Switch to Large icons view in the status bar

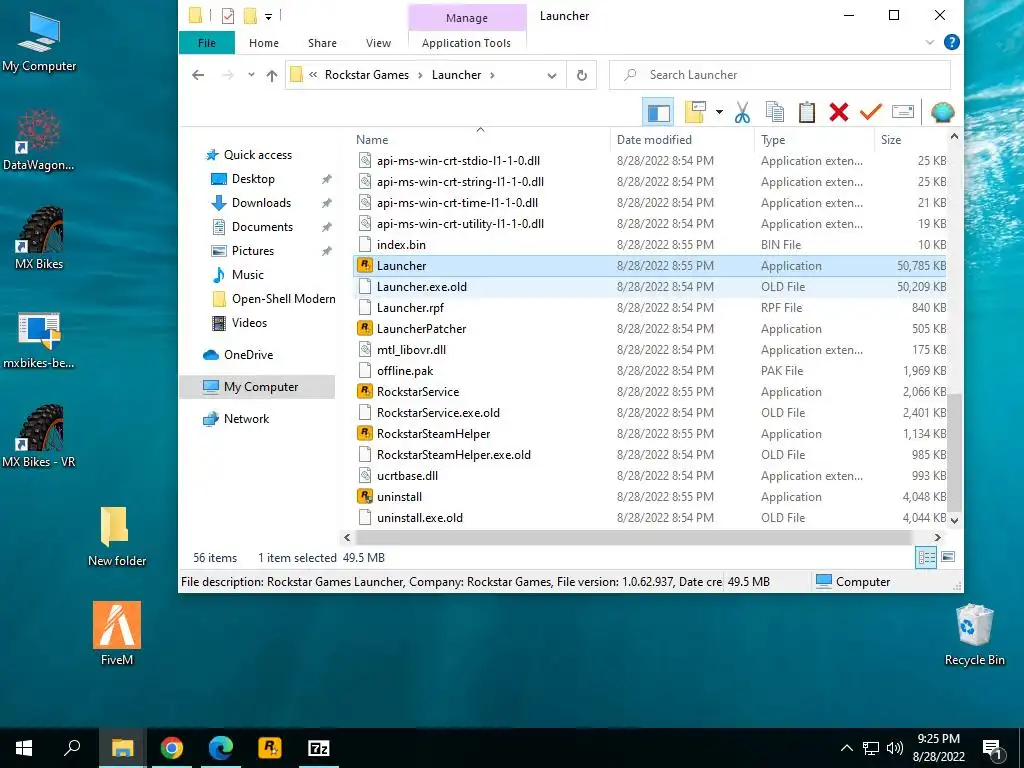[x=948, y=557]
